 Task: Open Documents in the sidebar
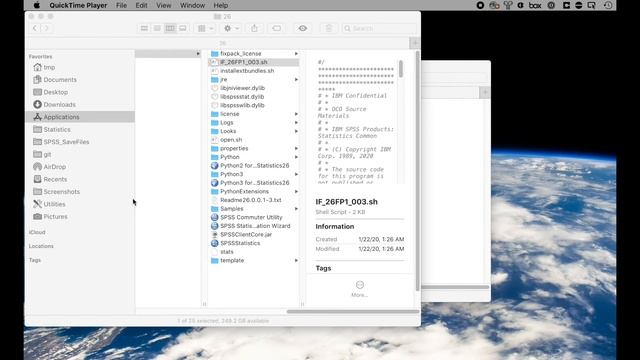pos(60,80)
